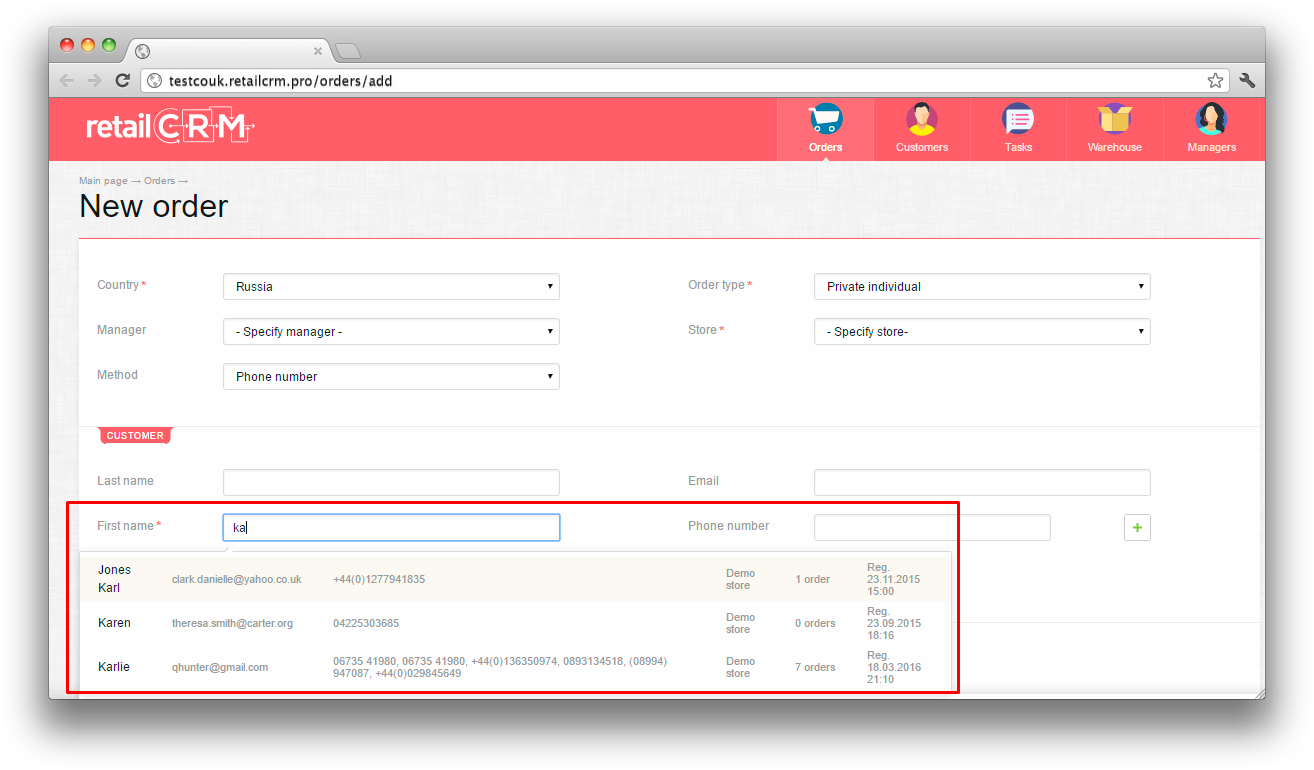The image size is (1314, 770).
Task: Click the Phone number input field
Action: (932, 527)
